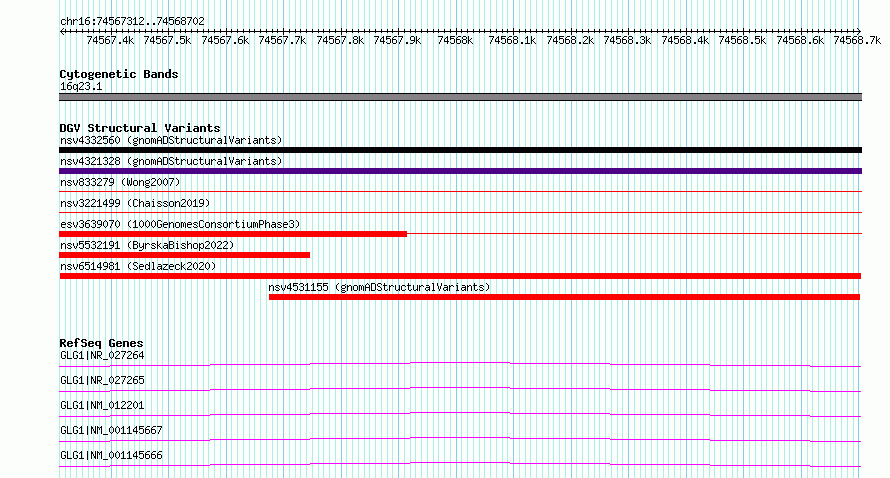
Task: Click ruler tick 74568.5k
Action: coord(742,40)
